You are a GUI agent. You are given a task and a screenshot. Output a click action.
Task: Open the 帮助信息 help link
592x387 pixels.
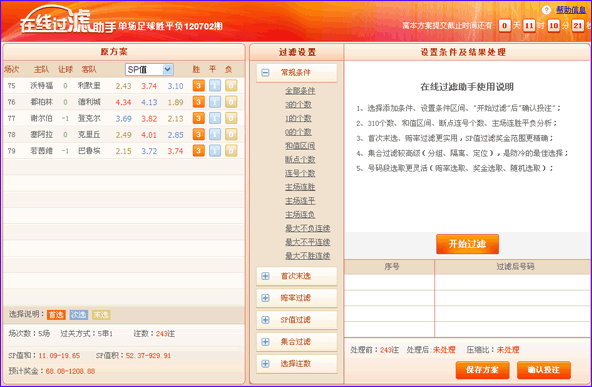tap(571, 10)
